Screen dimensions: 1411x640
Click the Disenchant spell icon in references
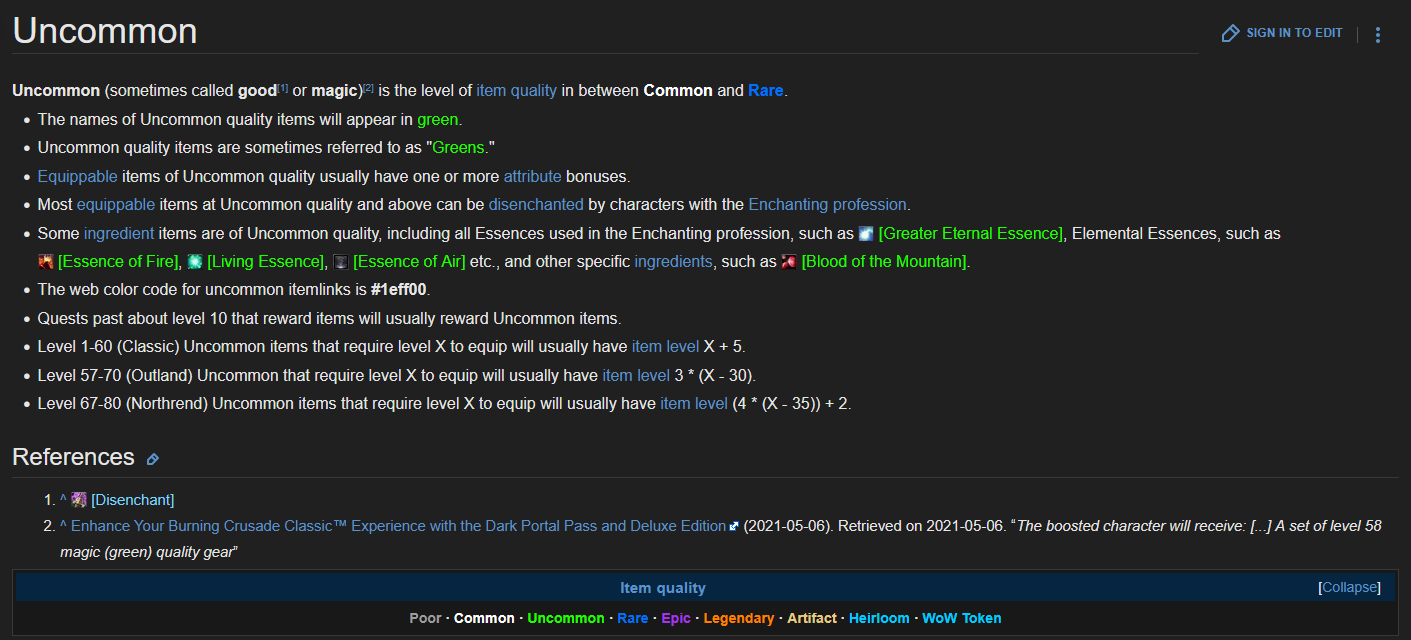point(79,499)
